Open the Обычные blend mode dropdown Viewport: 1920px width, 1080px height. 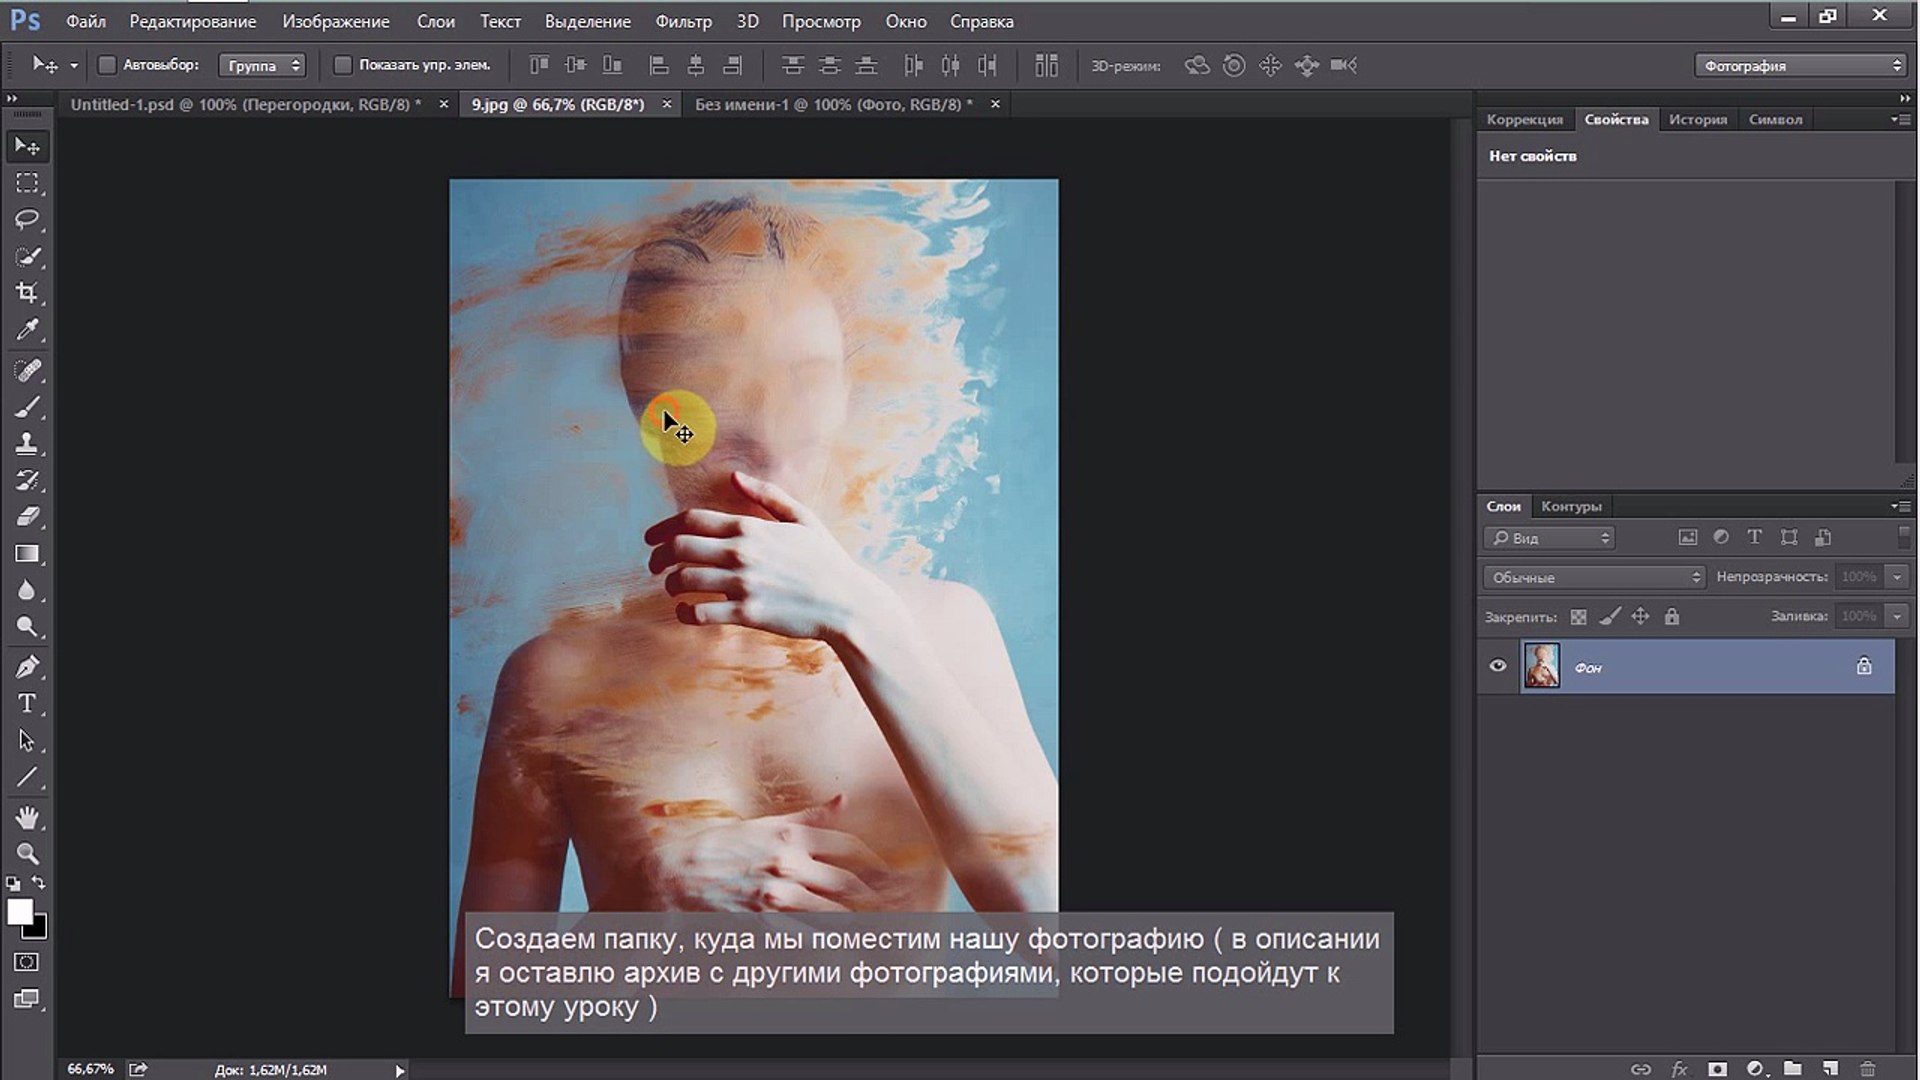click(1593, 577)
